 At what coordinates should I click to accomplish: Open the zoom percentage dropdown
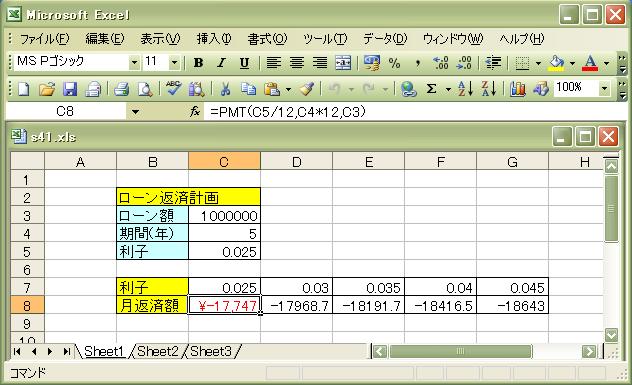(x=604, y=88)
